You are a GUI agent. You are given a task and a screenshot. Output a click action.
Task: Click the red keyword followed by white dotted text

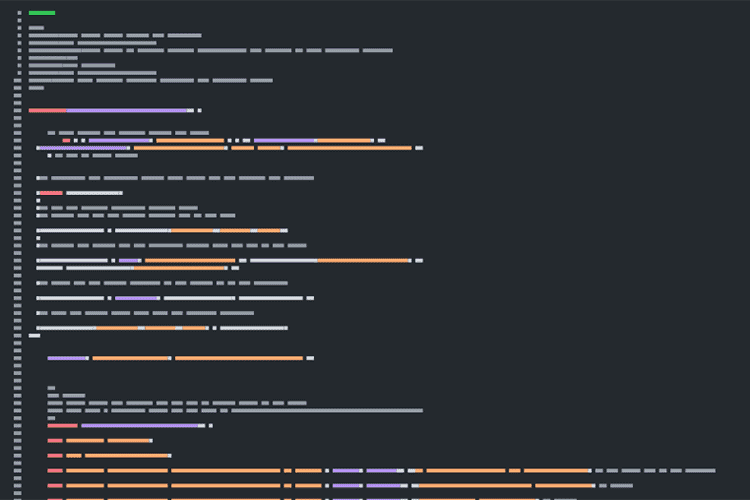(x=50, y=193)
